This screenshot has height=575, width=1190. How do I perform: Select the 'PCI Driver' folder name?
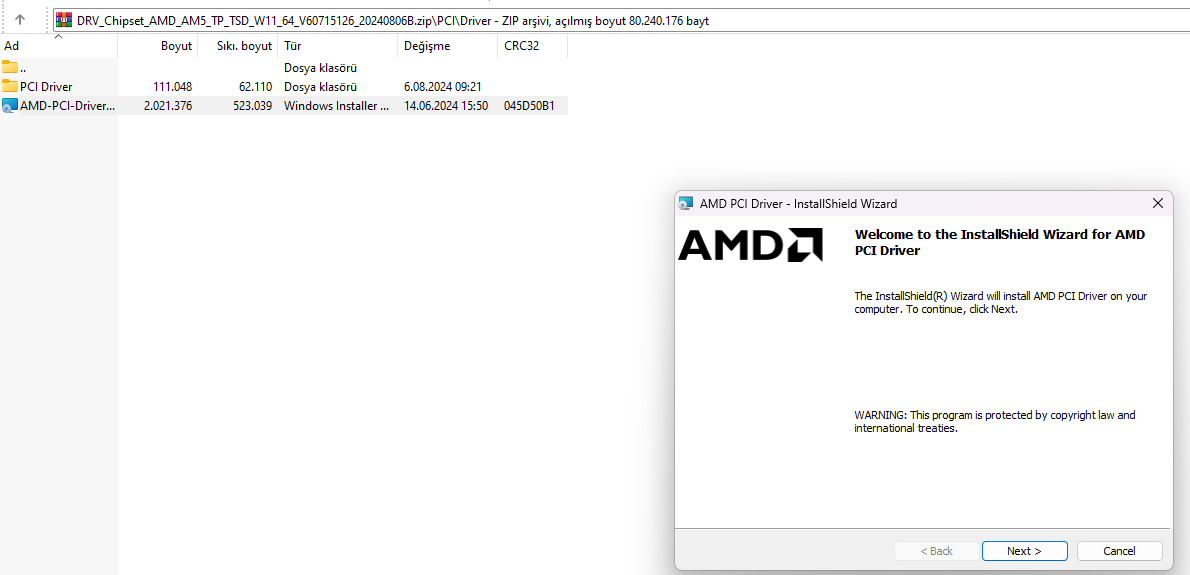[x=46, y=86]
